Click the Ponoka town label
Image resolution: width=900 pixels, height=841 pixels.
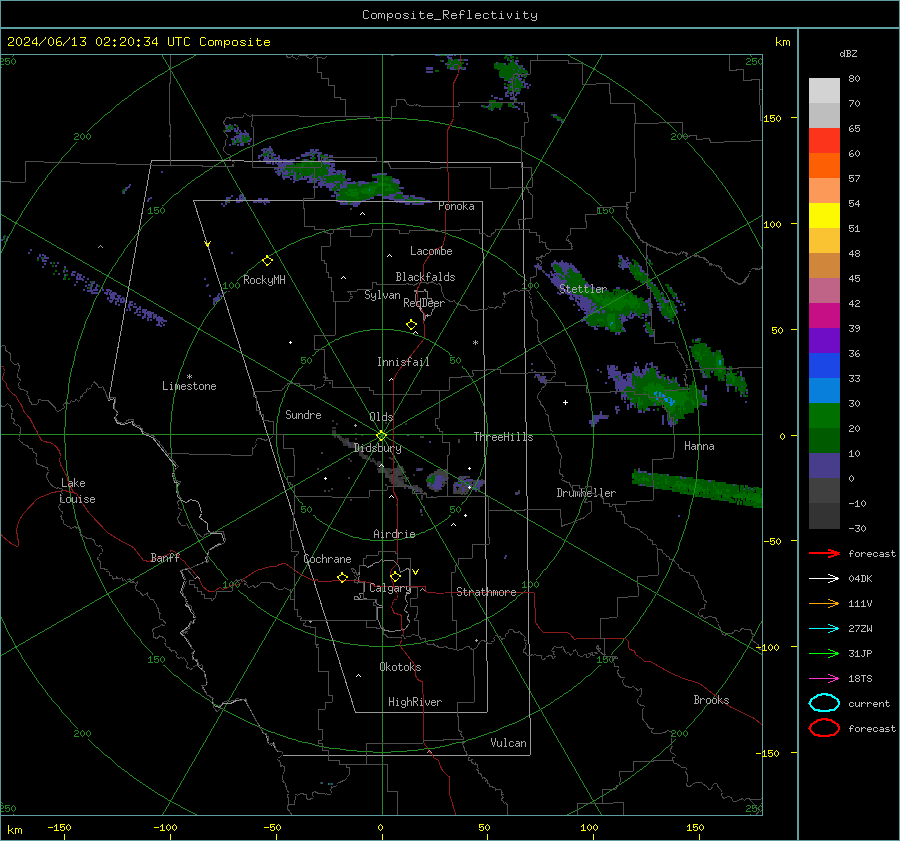pos(456,206)
